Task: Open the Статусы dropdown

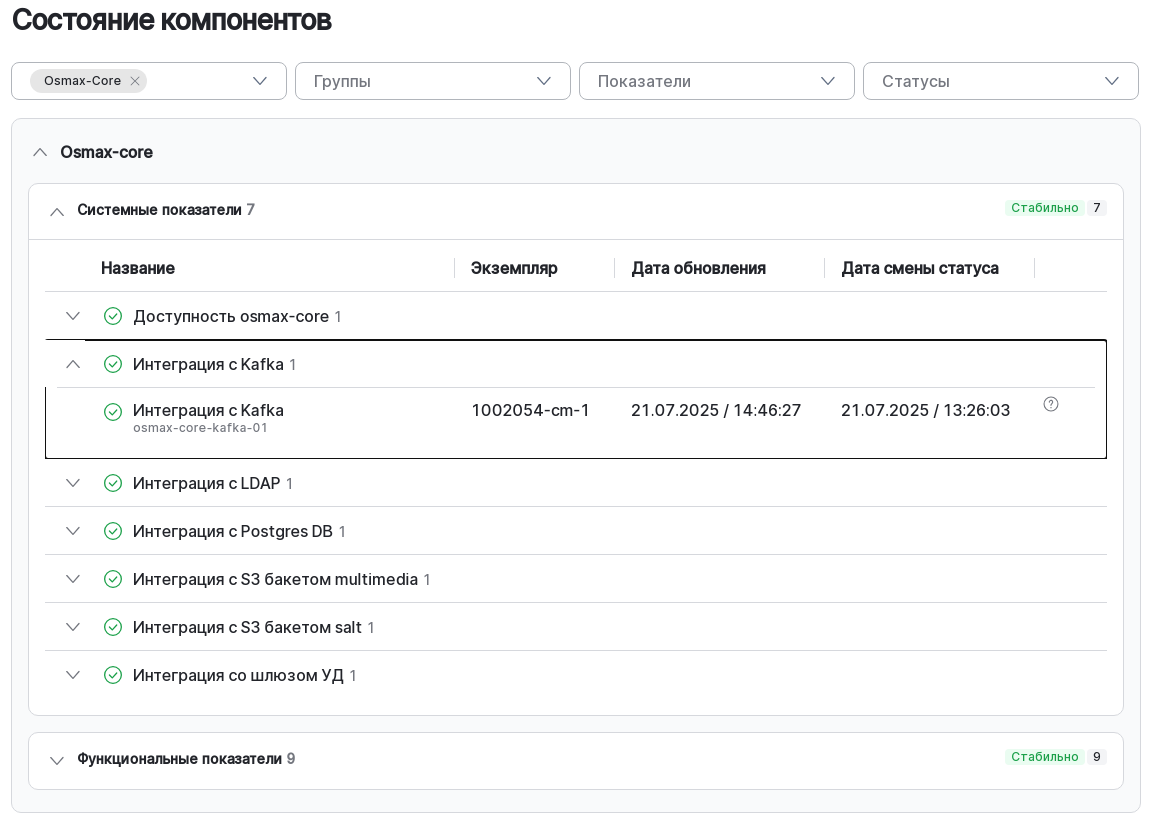Action: (1001, 81)
